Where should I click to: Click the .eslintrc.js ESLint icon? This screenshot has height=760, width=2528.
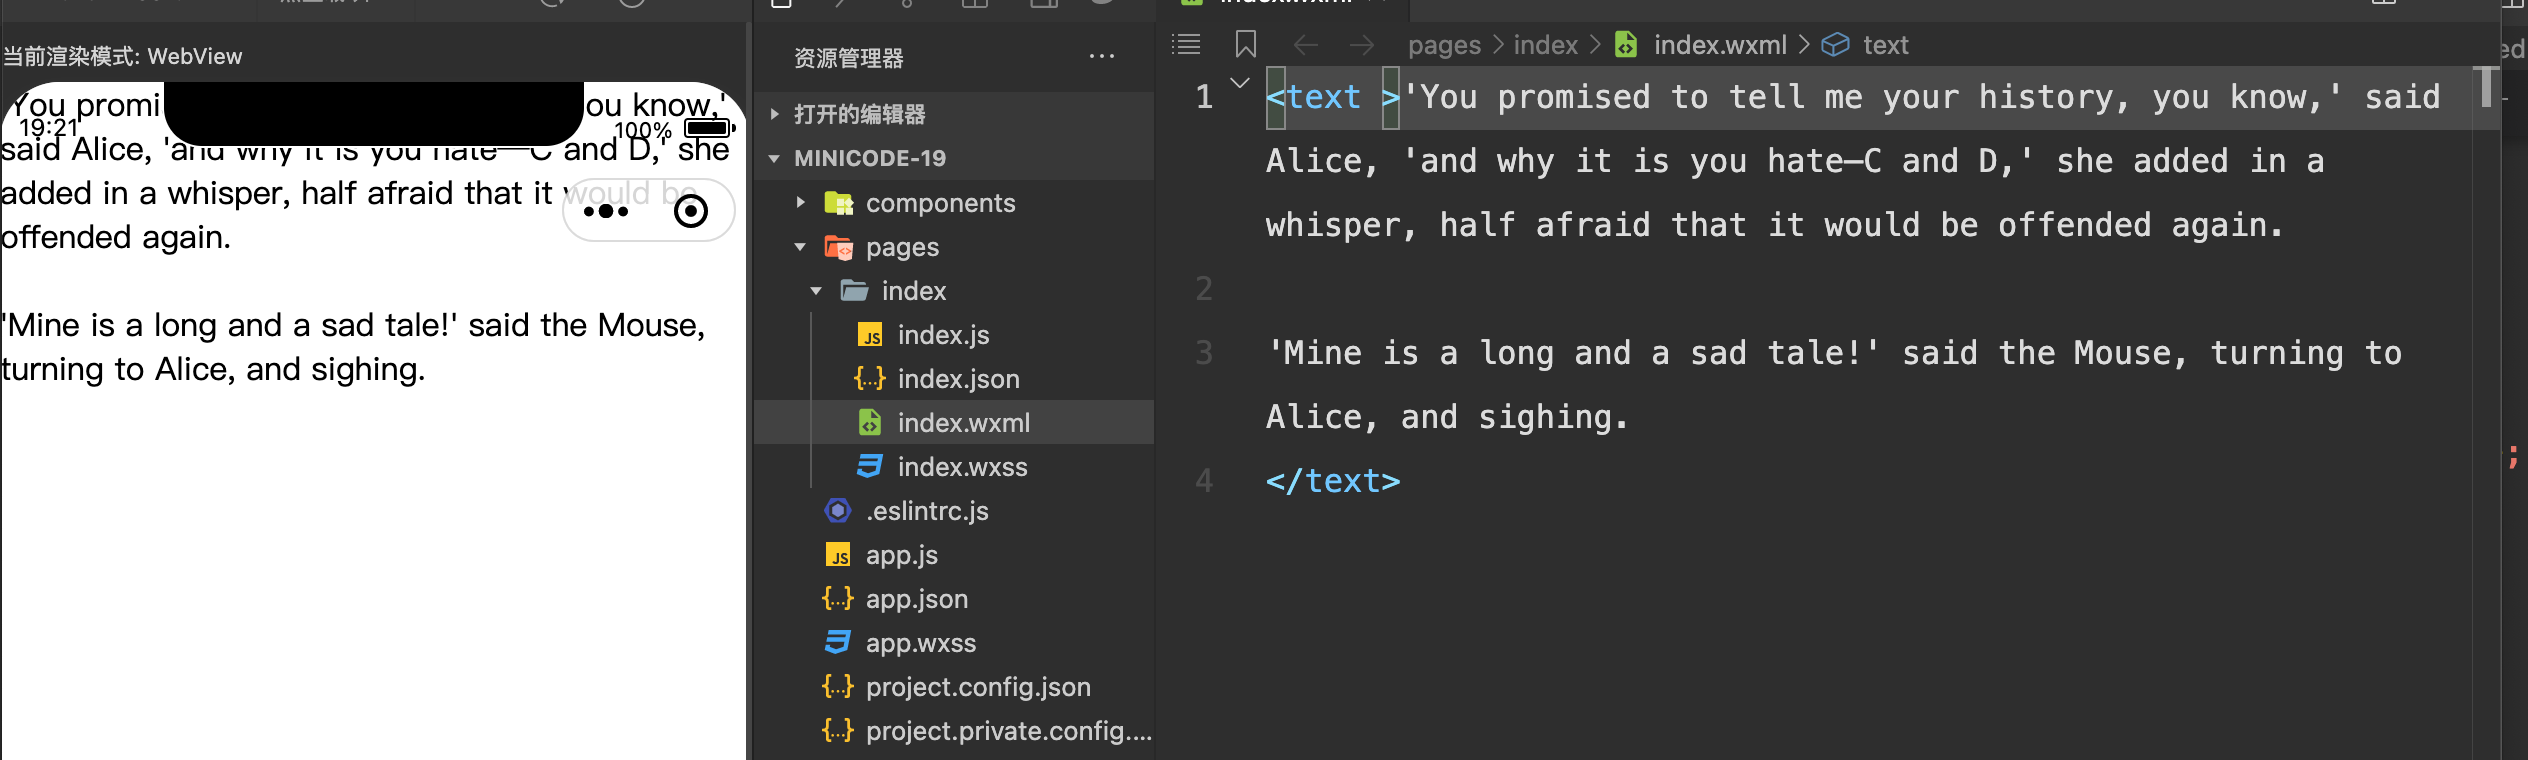838,511
